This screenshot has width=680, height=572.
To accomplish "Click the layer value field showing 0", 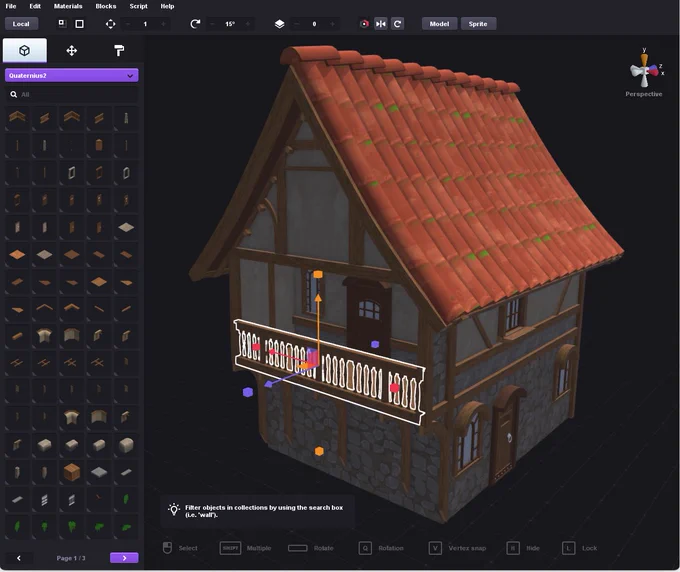I will [x=314, y=24].
